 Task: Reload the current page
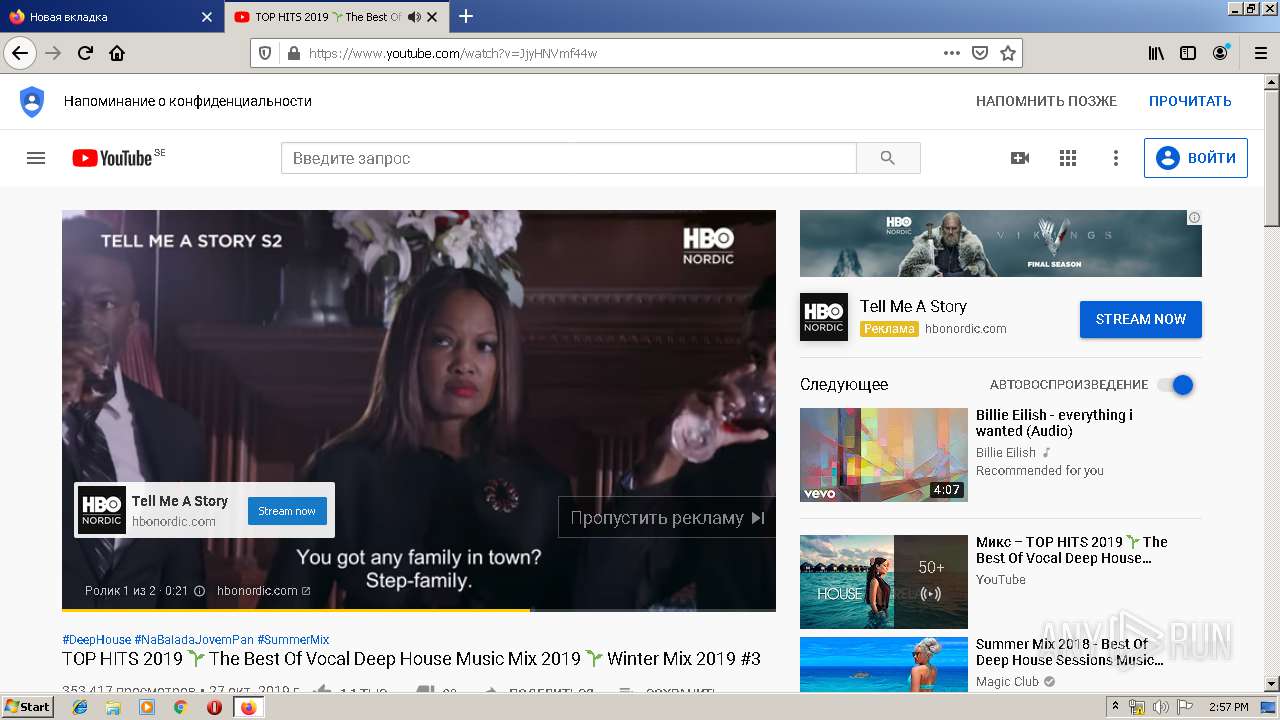[x=85, y=53]
